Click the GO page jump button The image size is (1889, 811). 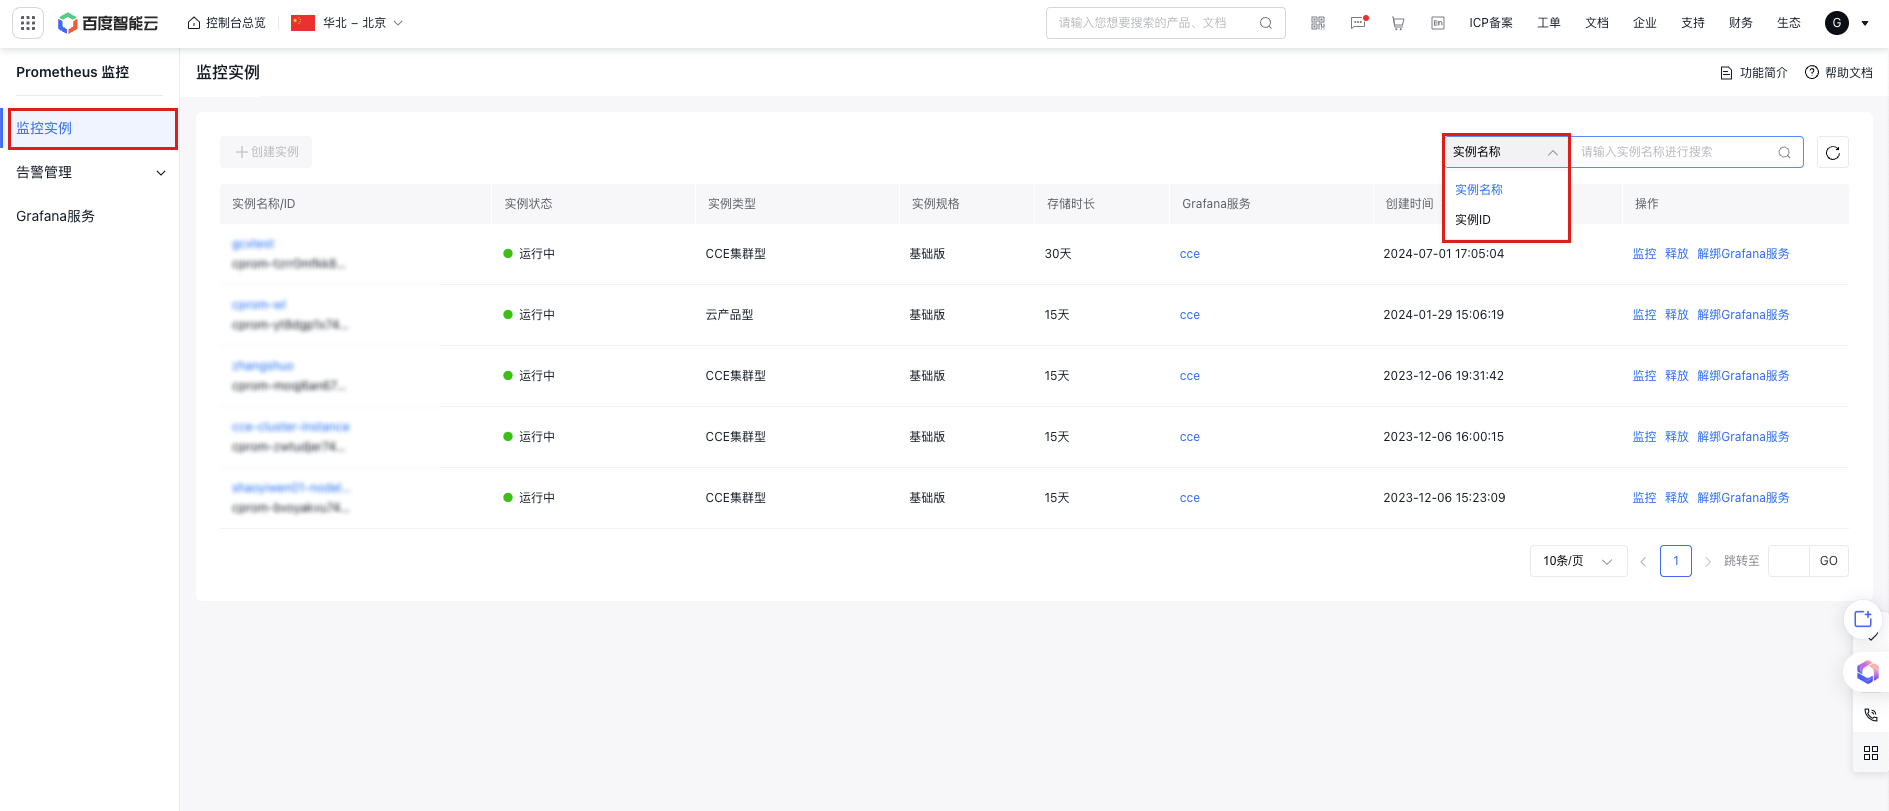(x=1828, y=561)
